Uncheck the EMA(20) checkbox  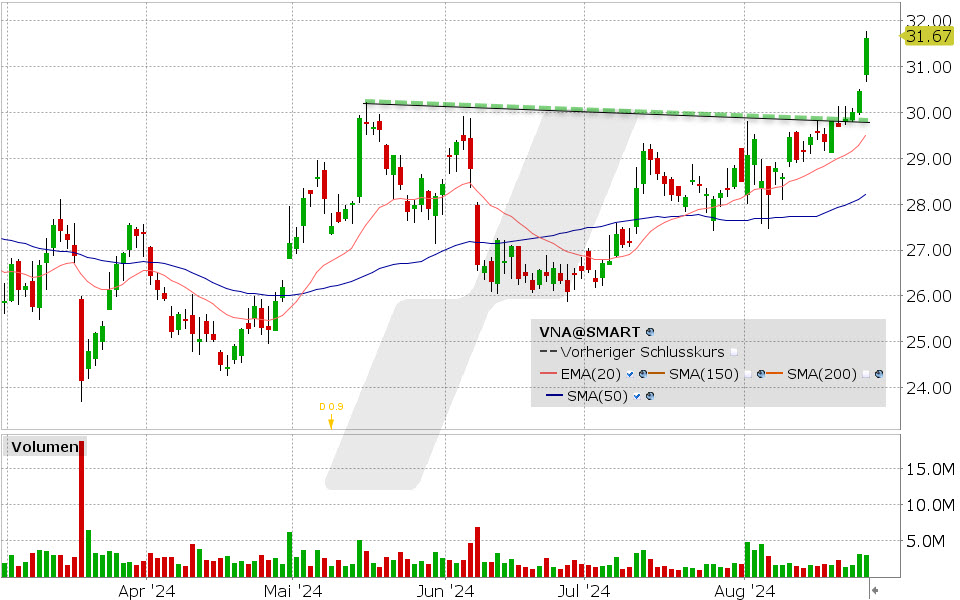click(630, 374)
